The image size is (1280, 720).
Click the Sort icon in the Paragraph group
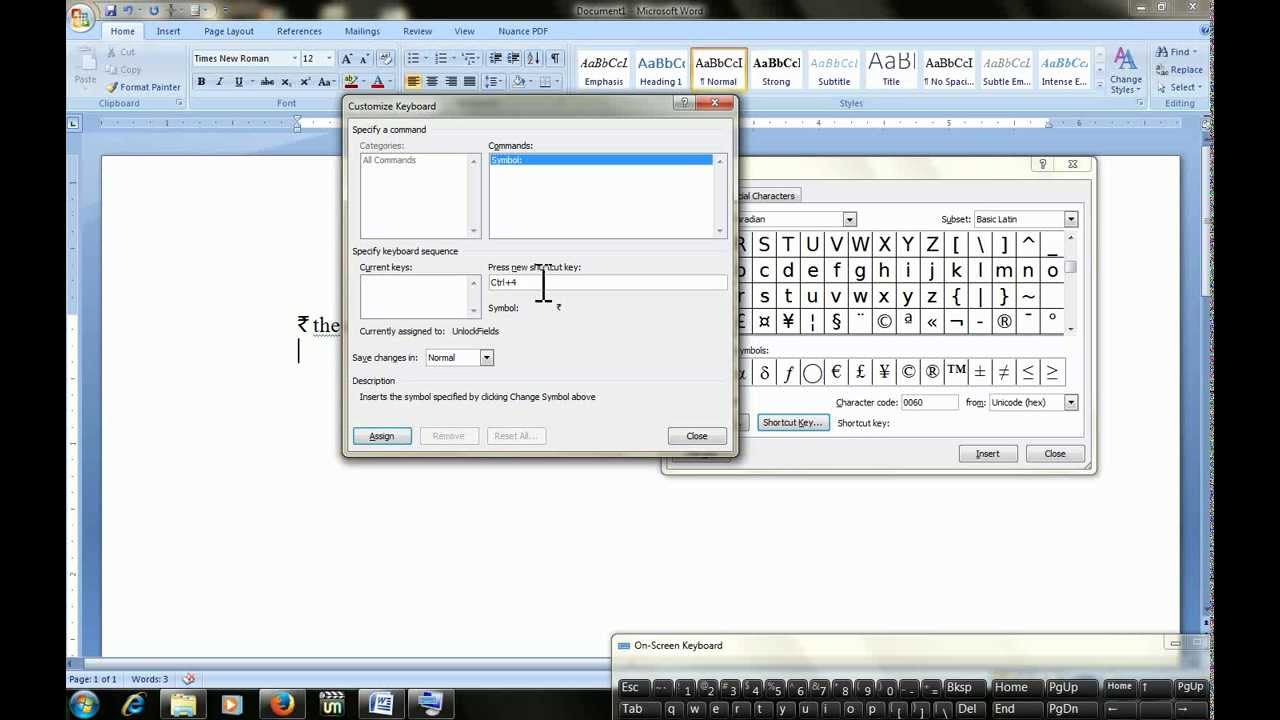[x=534, y=59]
